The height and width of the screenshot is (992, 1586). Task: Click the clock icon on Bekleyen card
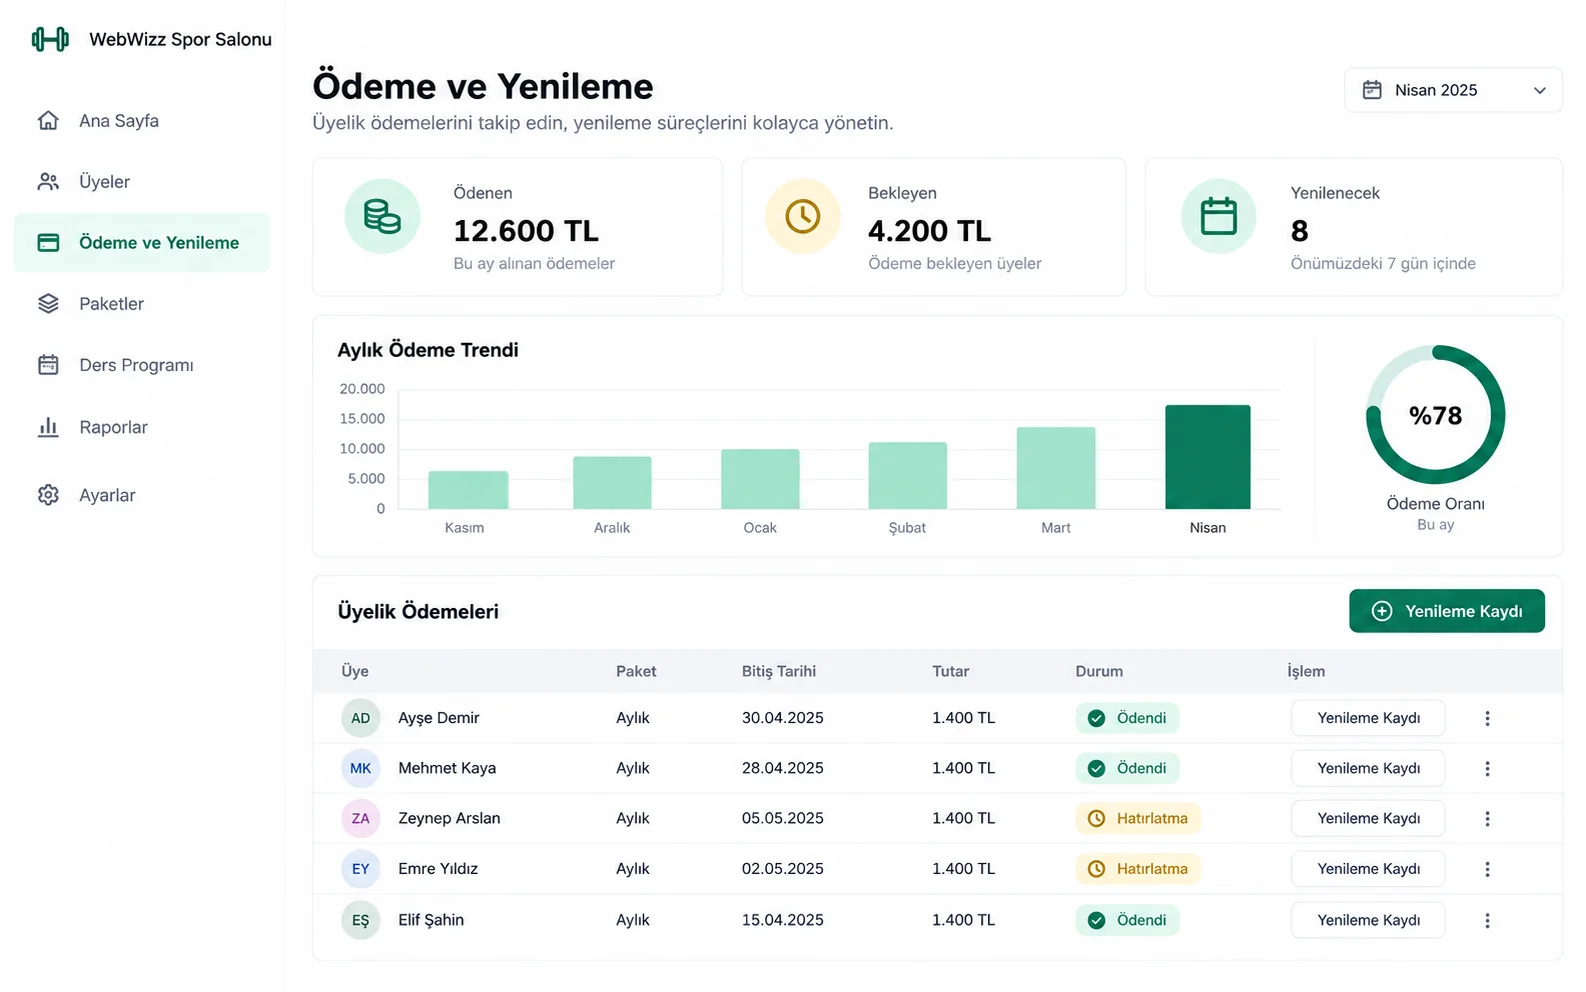(x=802, y=216)
